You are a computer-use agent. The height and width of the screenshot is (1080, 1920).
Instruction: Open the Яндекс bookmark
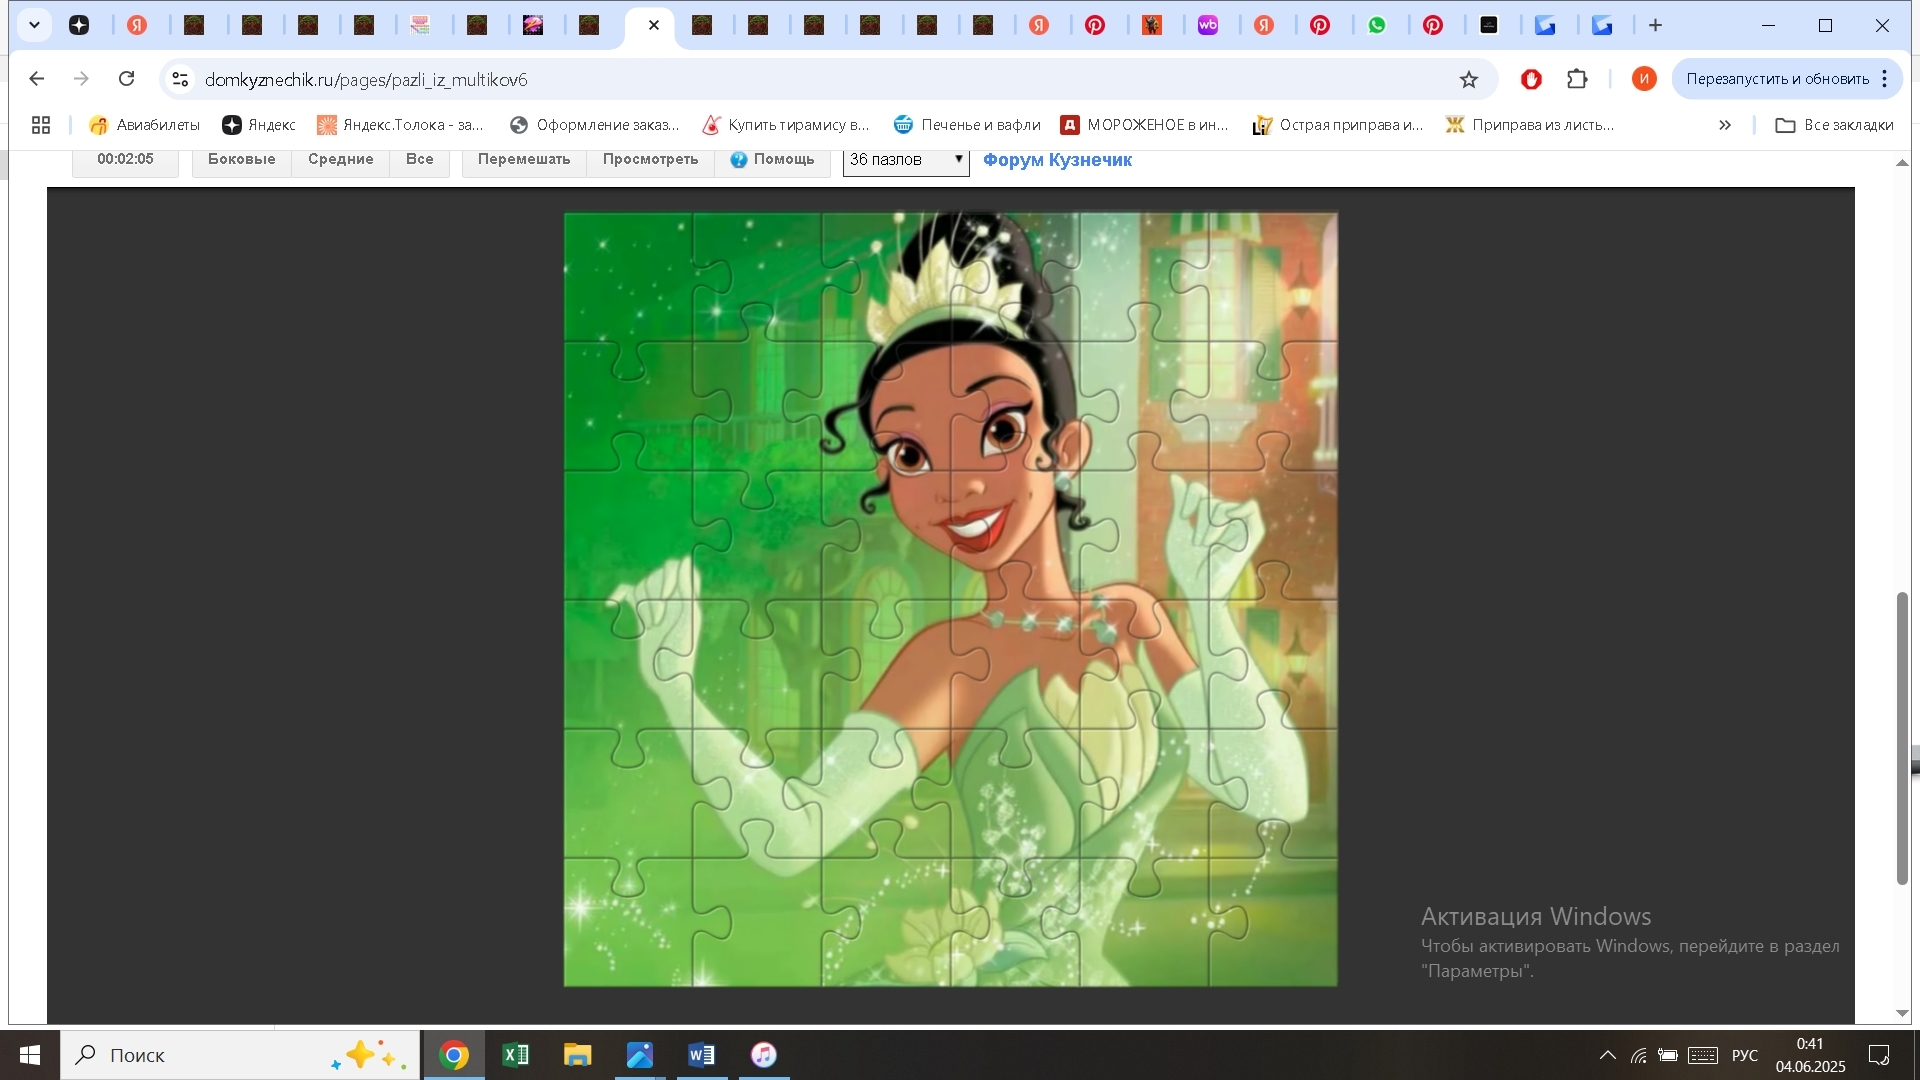(x=259, y=125)
